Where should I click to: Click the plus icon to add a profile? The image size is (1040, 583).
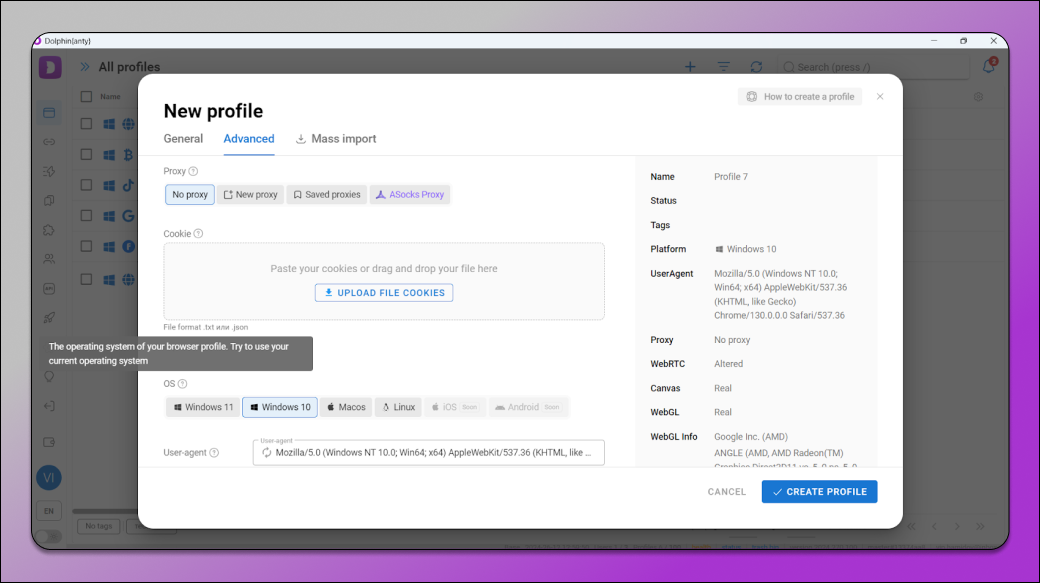(690, 67)
